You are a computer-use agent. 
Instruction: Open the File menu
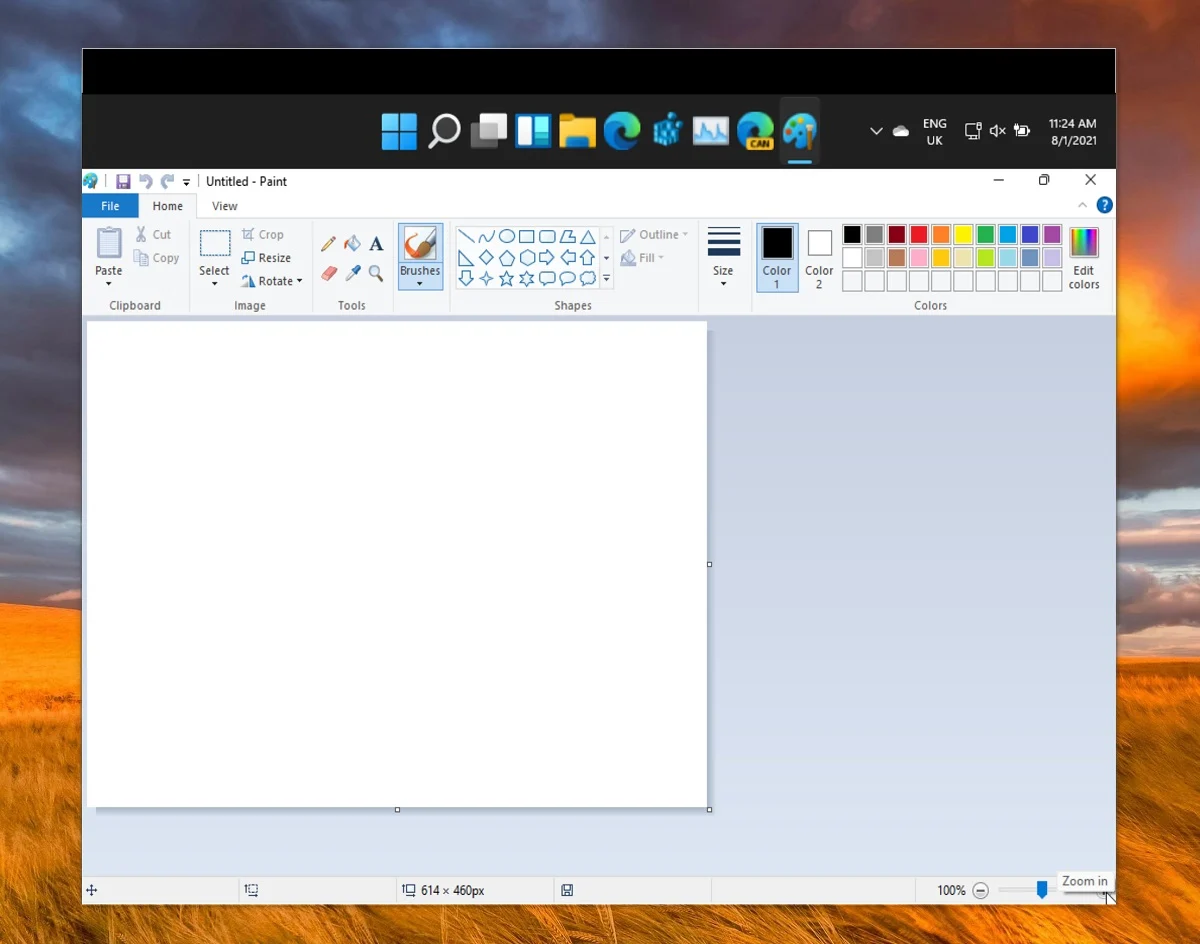(x=110, y=206)
